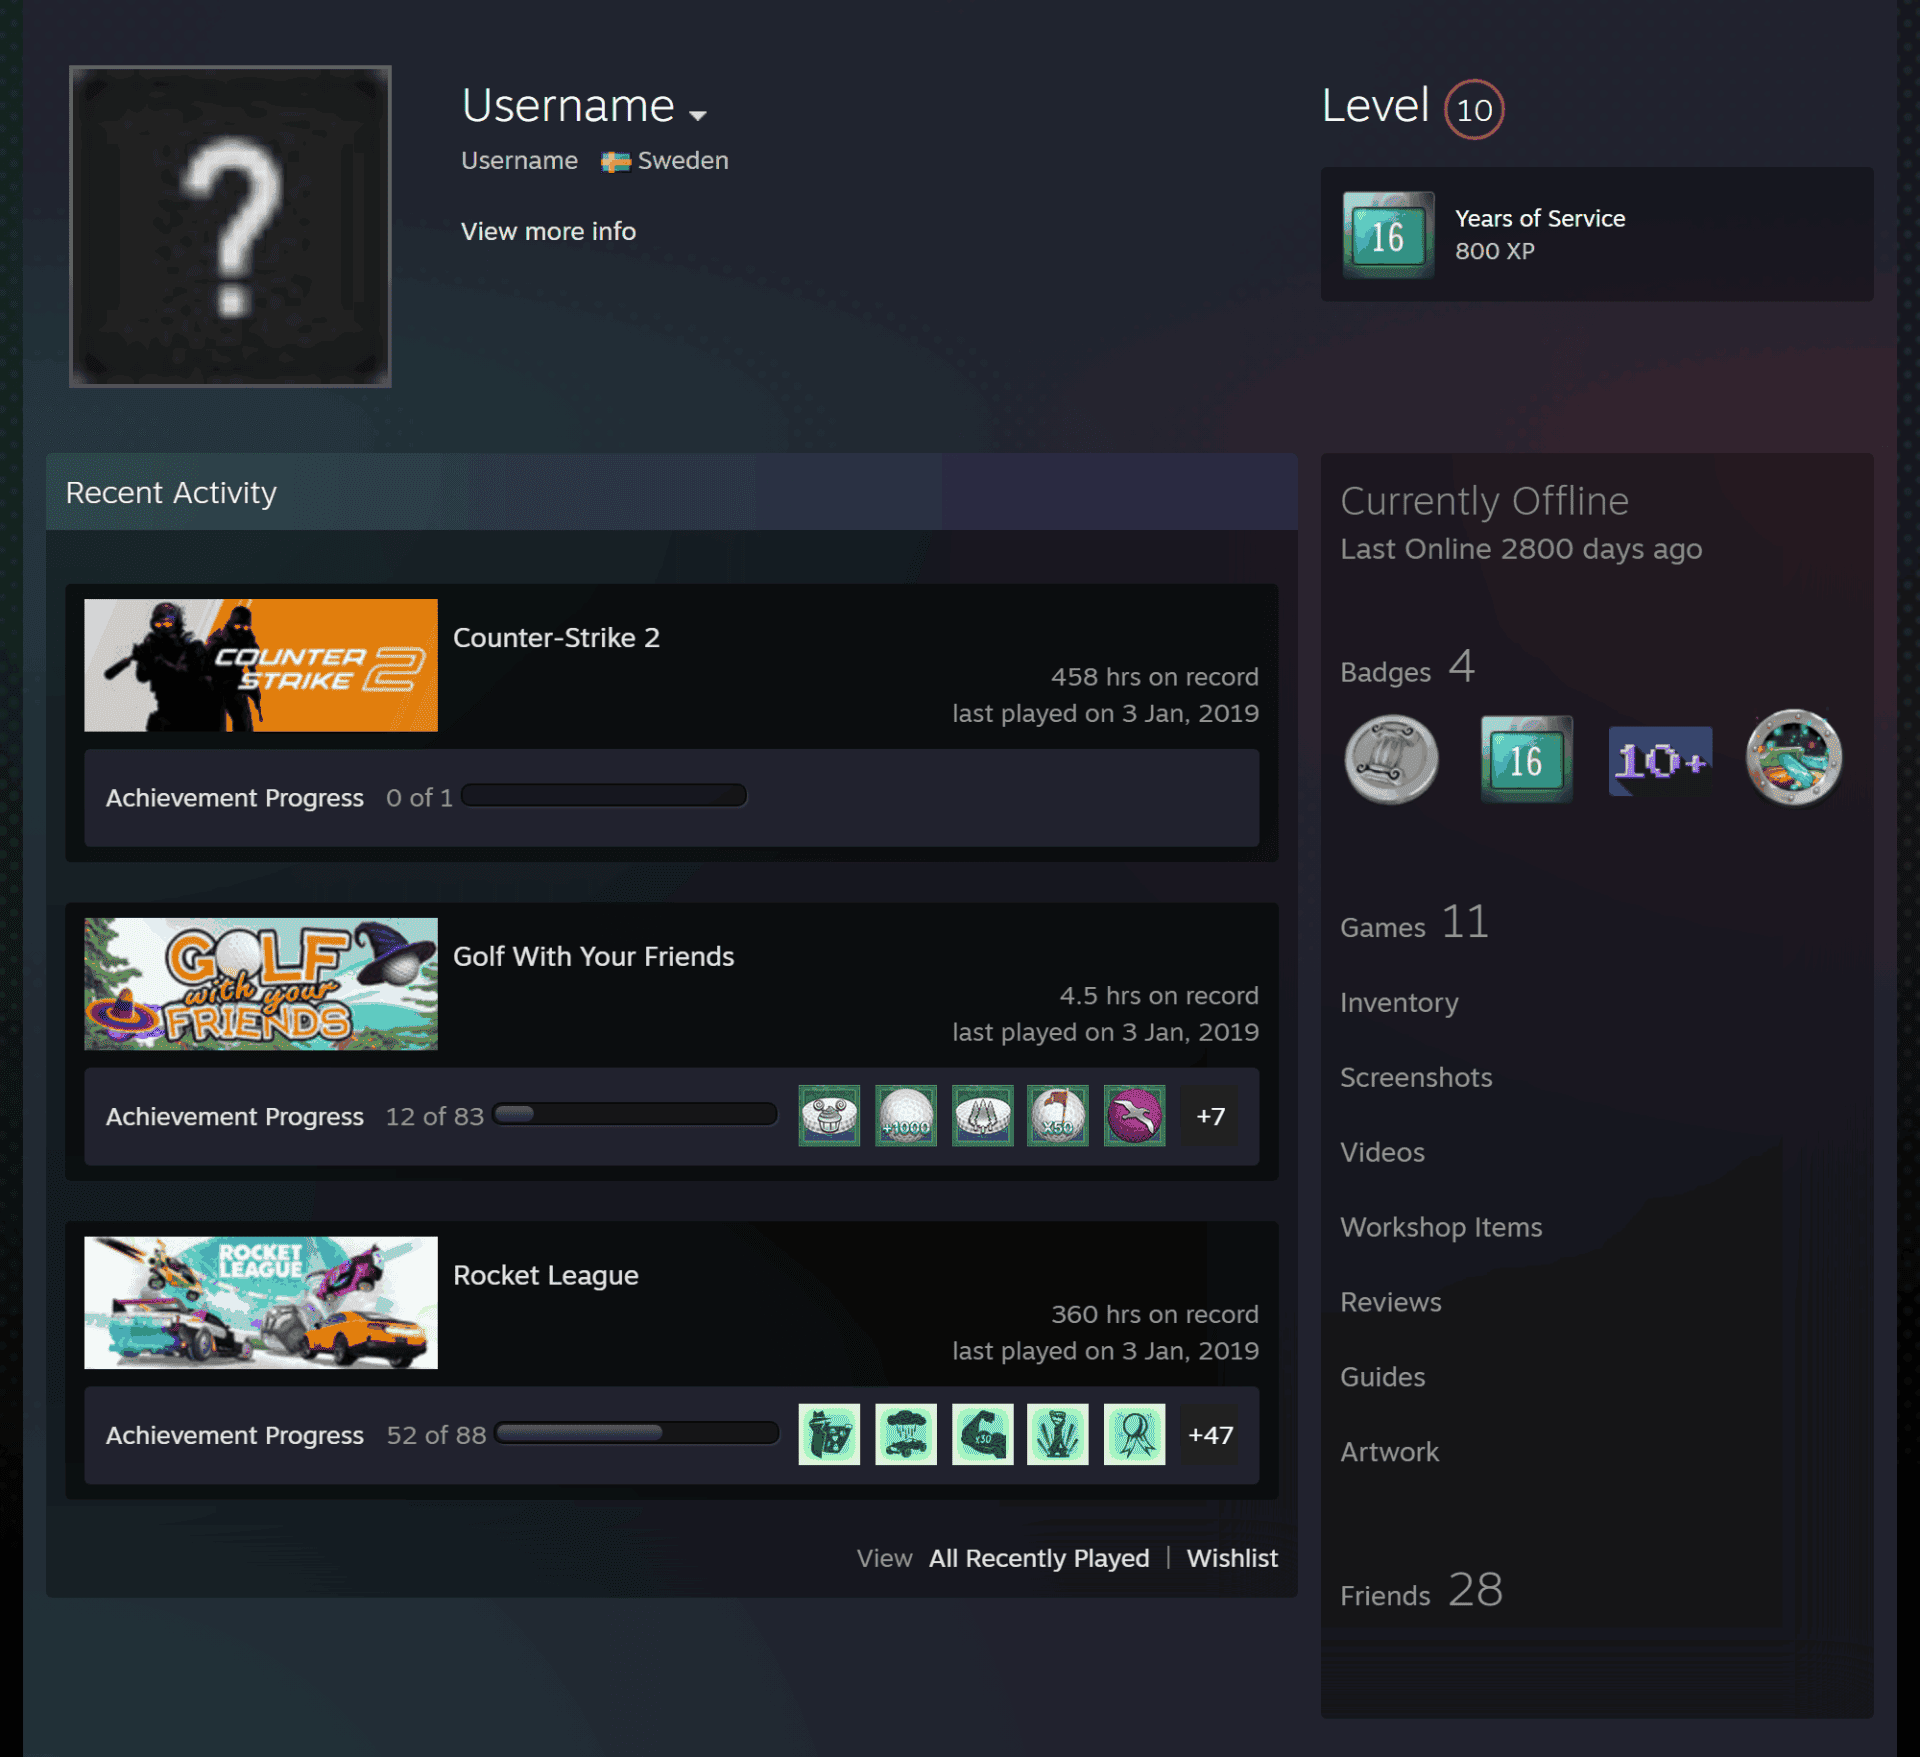Open View more info link

(548, 231)
